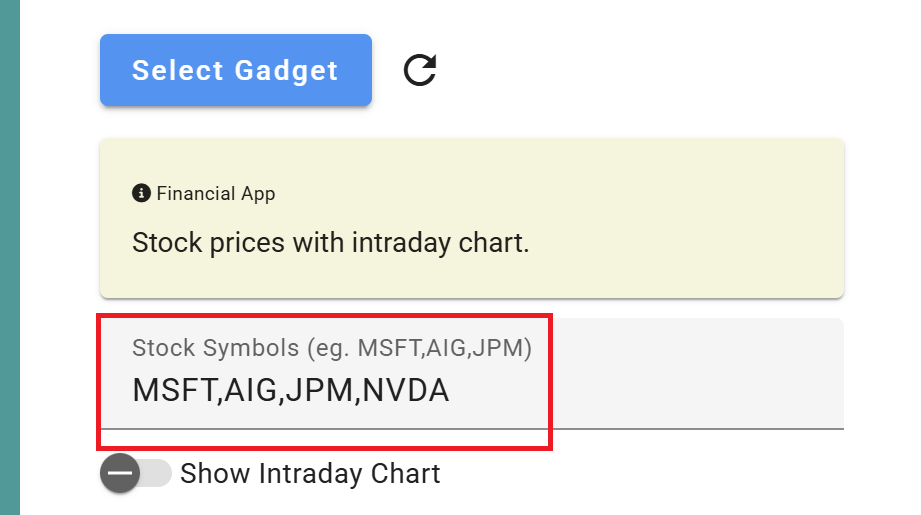
Task: Click the "Stock Symbols (eg. MSFT,AIG,JPM)" field label
Action: pyautogui.click(x=332, y=348)
